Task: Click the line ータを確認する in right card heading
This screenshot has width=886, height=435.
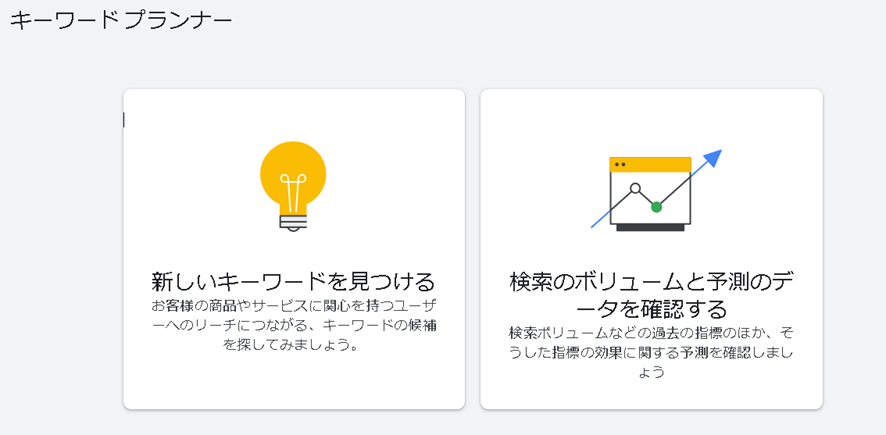Action: 652,309
